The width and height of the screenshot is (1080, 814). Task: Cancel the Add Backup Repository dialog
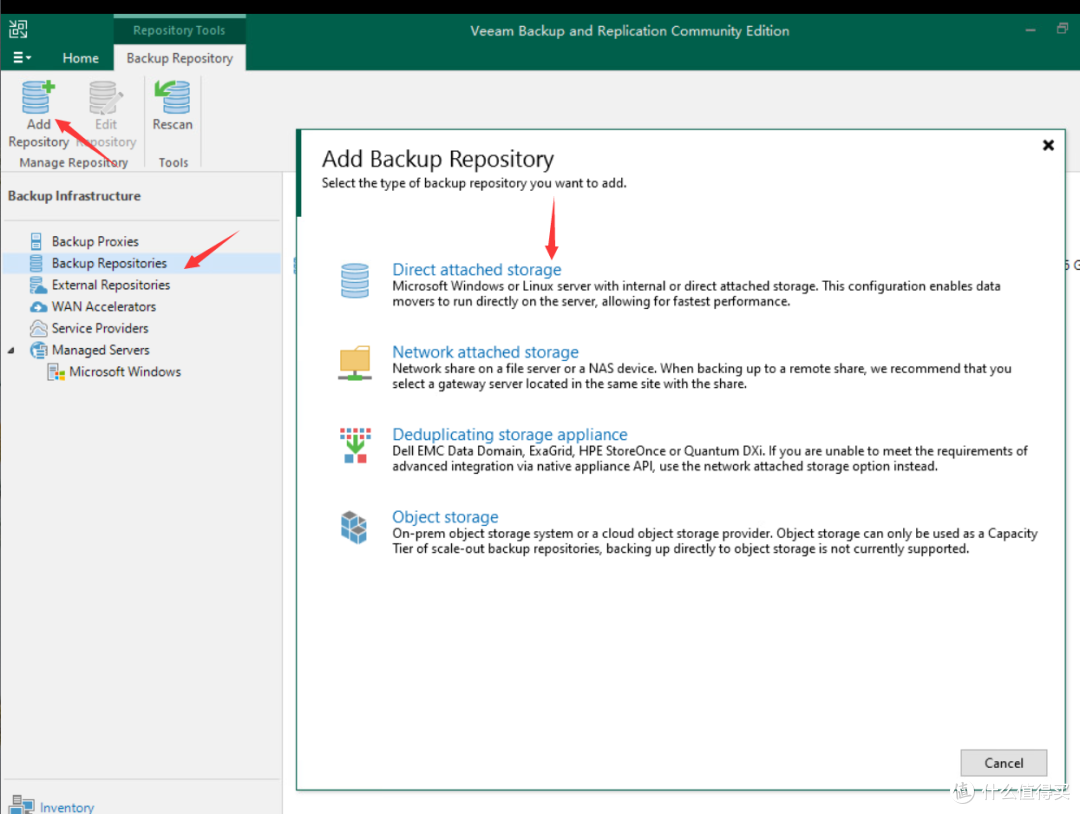pos(1004,763)
